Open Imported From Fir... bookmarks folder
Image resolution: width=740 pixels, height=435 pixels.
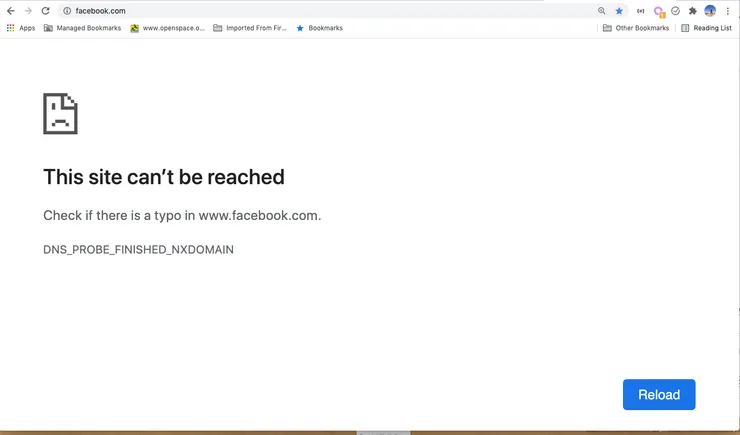(250, 28)
